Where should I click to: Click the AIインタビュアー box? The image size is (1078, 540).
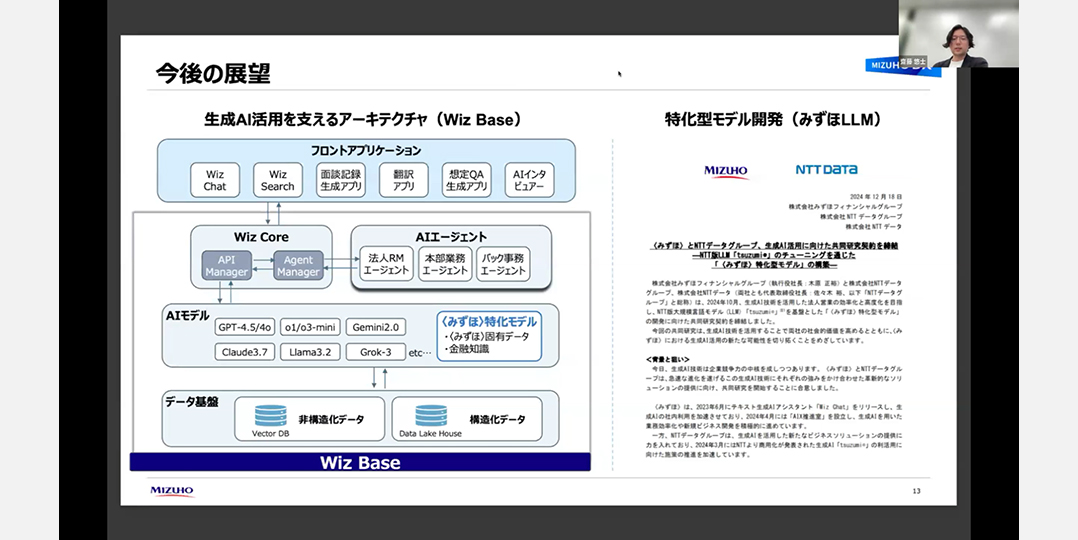[529, 180]
